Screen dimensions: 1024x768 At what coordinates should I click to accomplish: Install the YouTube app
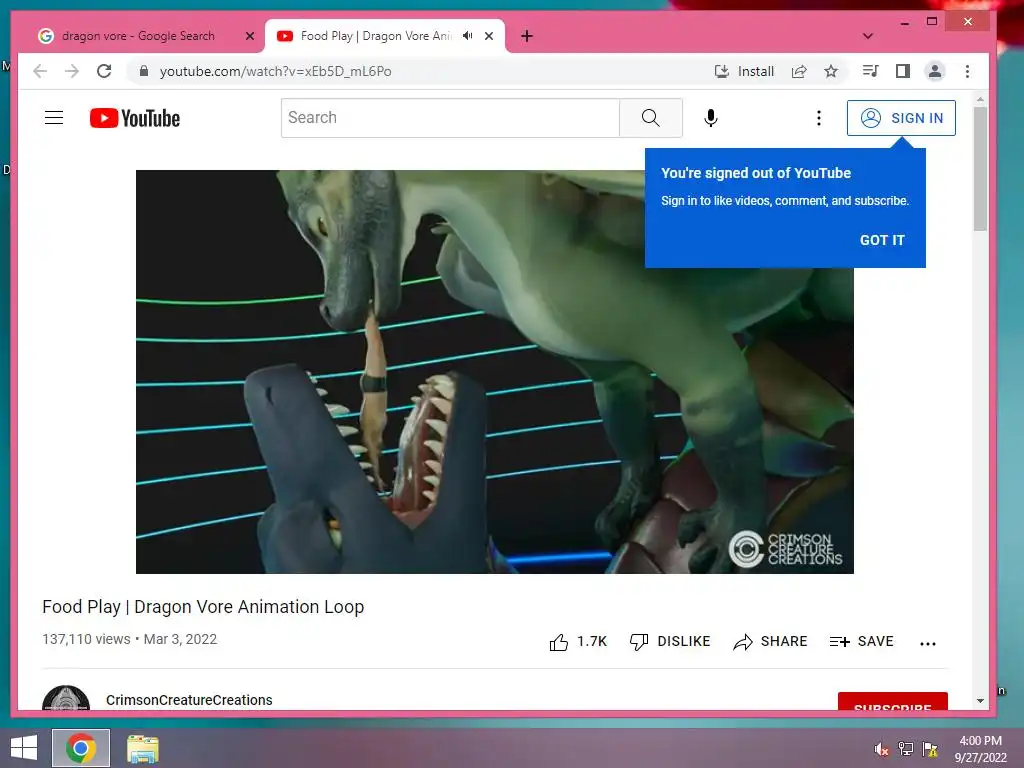[x=744, y=71]
